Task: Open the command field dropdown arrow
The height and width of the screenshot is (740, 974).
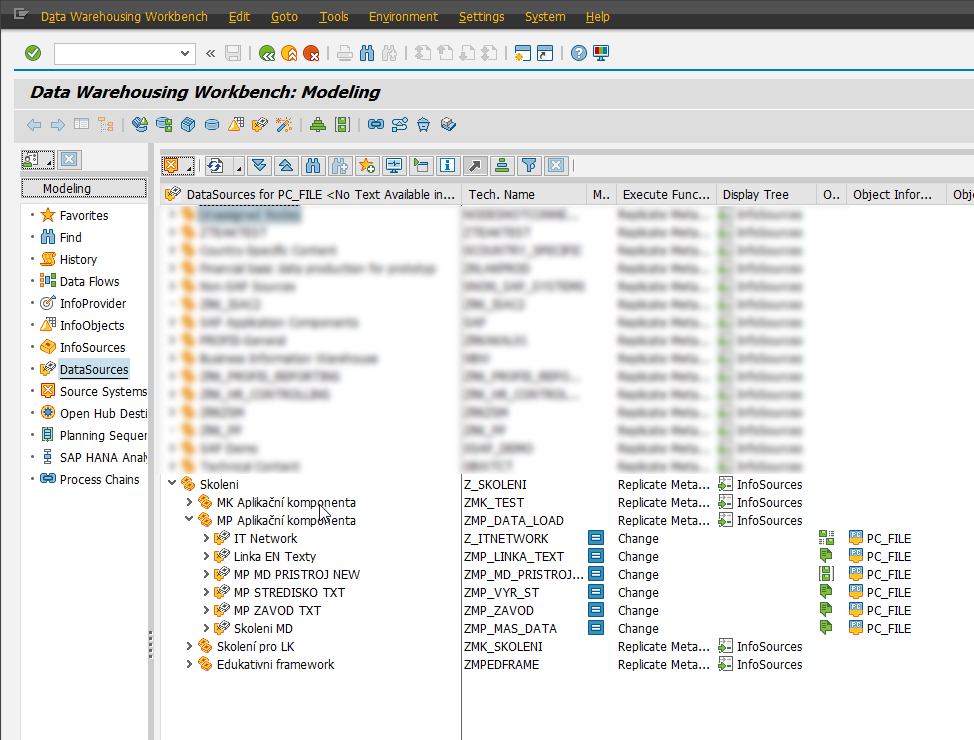Action: [x=185, y=53]
